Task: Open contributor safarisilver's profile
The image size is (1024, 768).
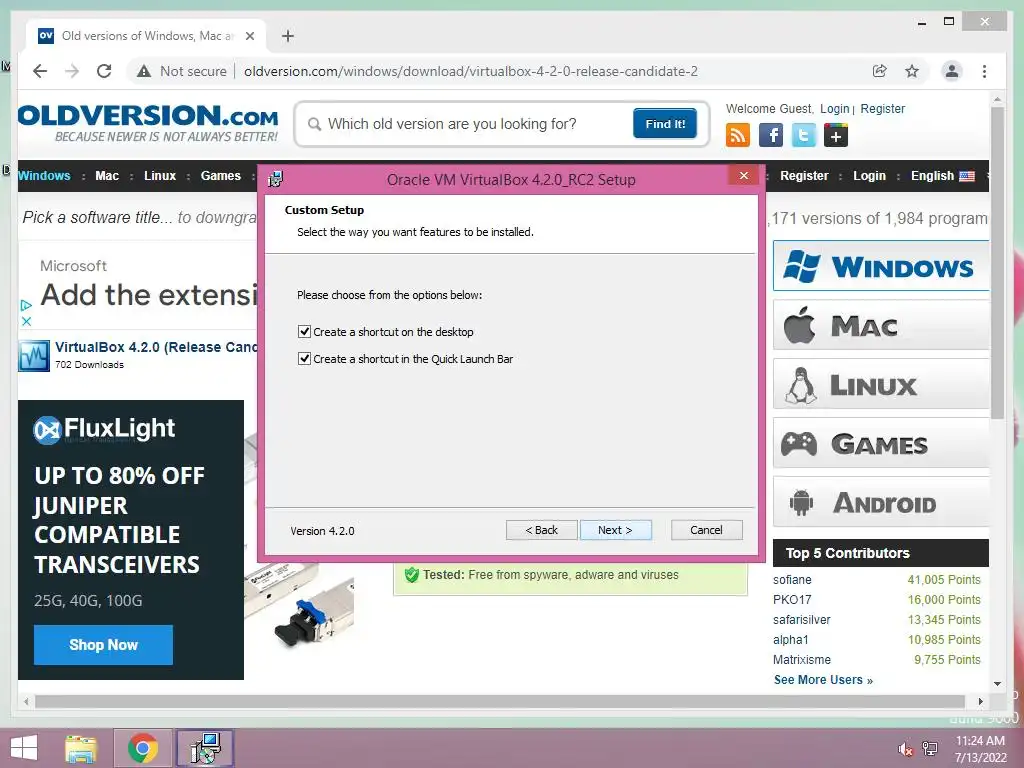Action: point(802,620)
